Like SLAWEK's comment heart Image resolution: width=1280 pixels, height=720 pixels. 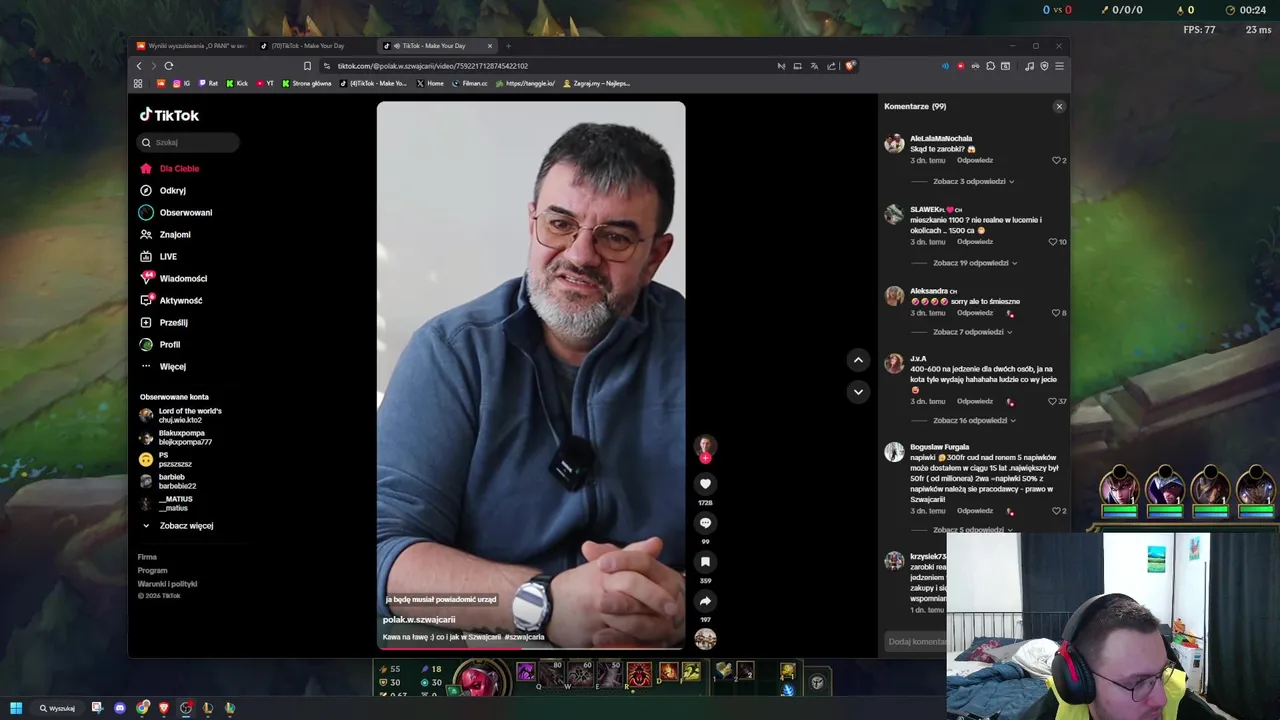1052,242
